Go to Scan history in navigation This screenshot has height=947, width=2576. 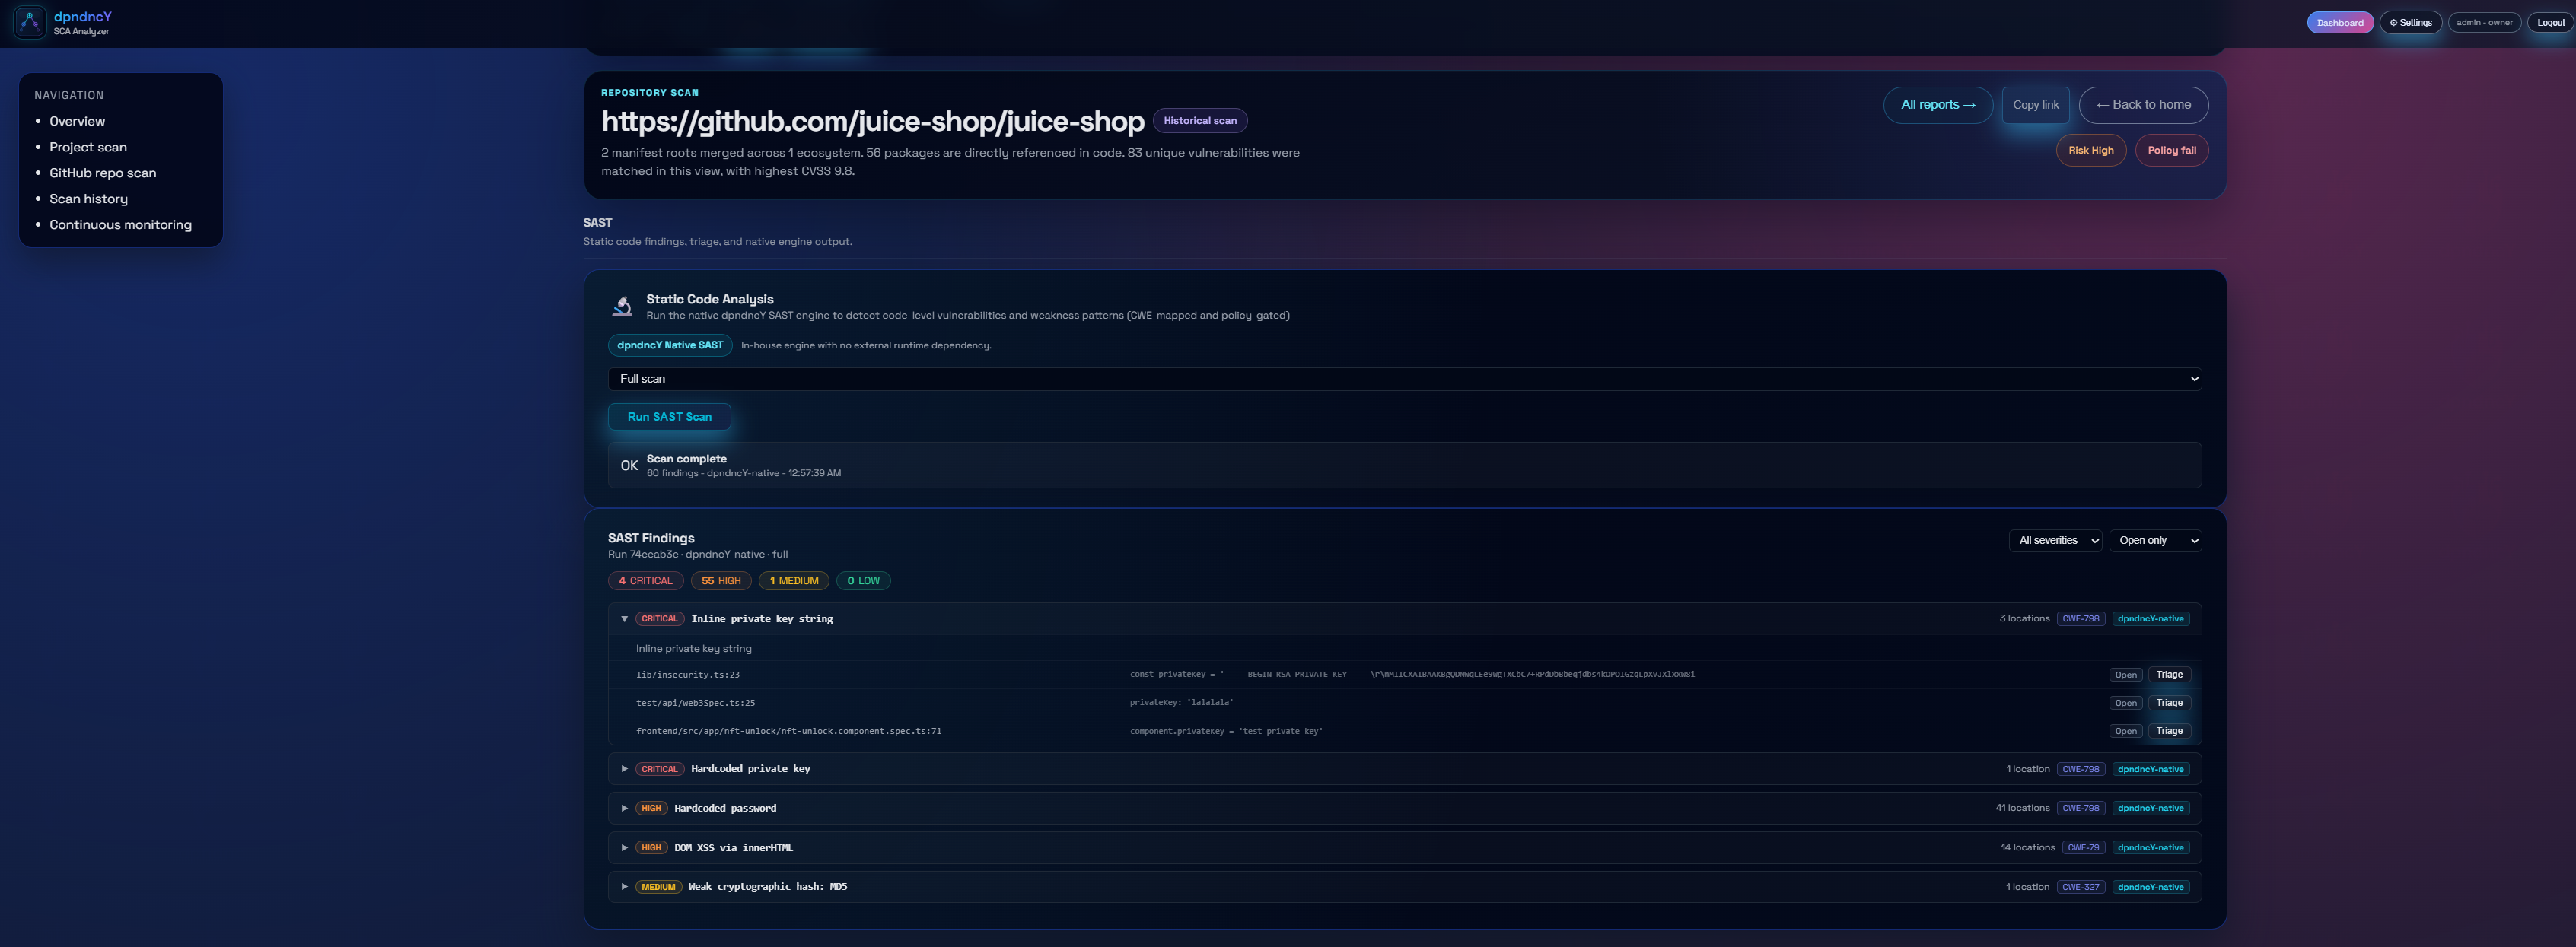(88, 199)
